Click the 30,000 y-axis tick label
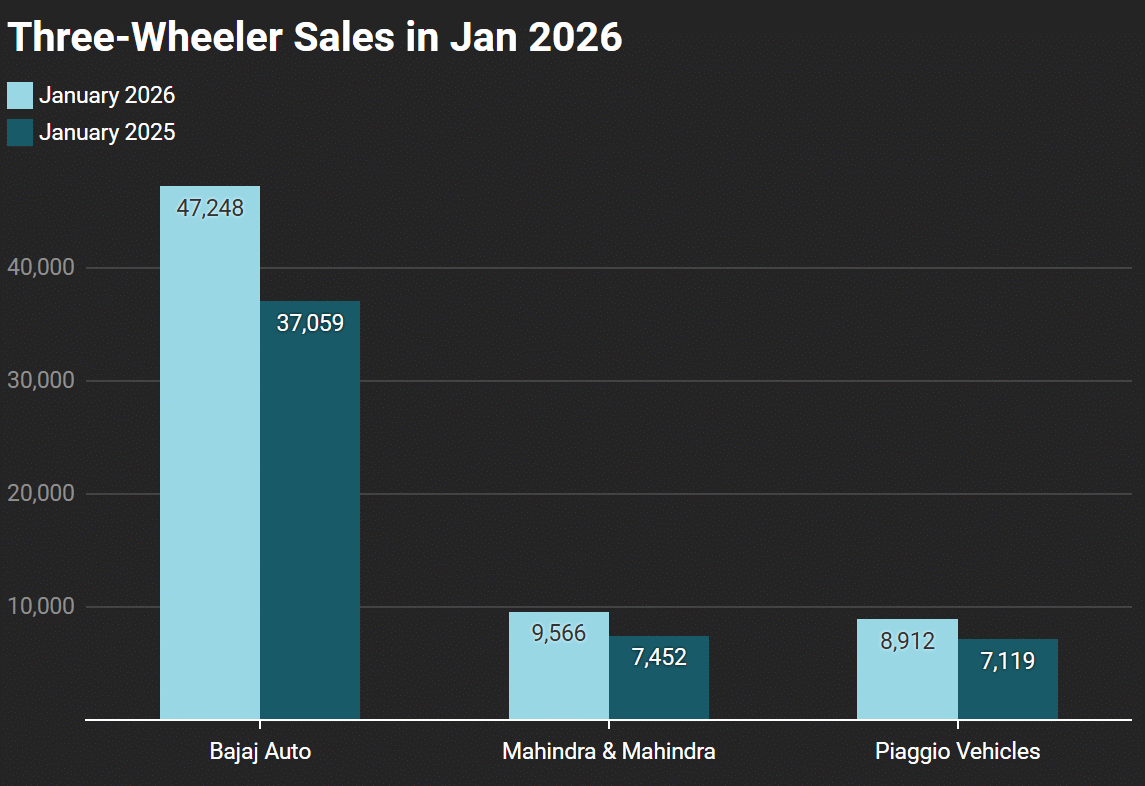 pos(41,381)
